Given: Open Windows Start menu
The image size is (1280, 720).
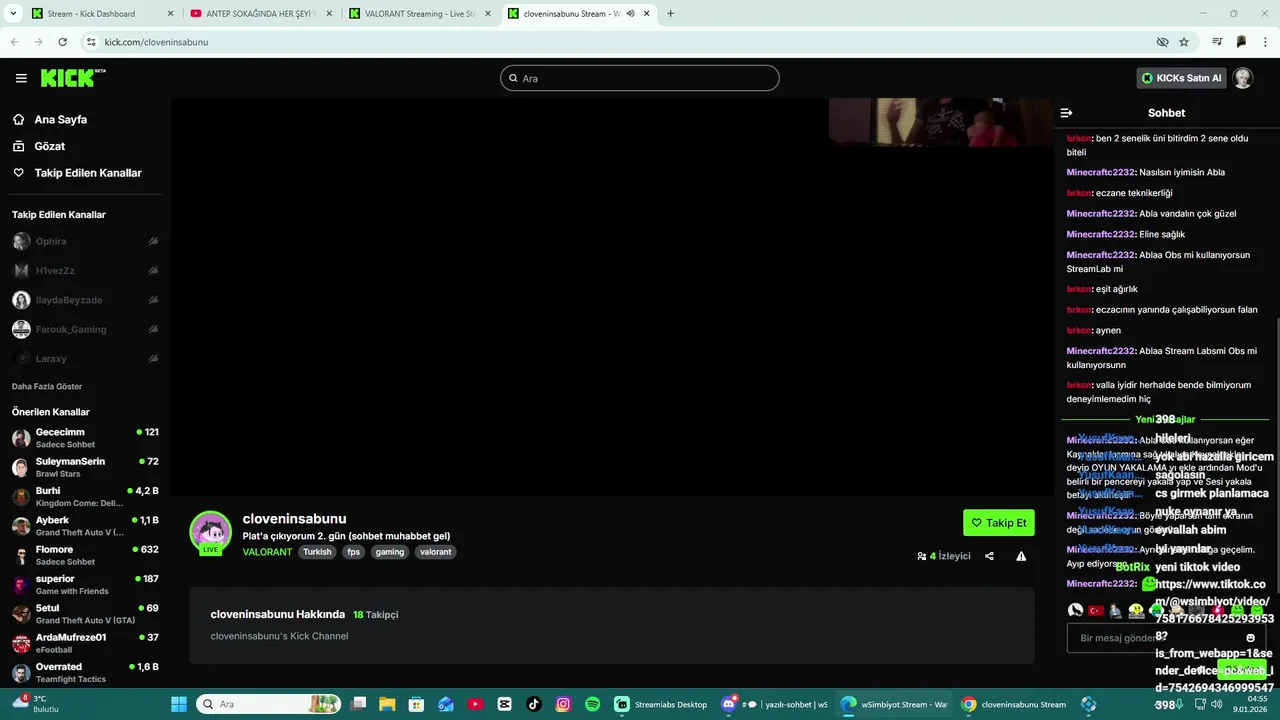Looking at the screenshot, I should click(x=179, y=704).
